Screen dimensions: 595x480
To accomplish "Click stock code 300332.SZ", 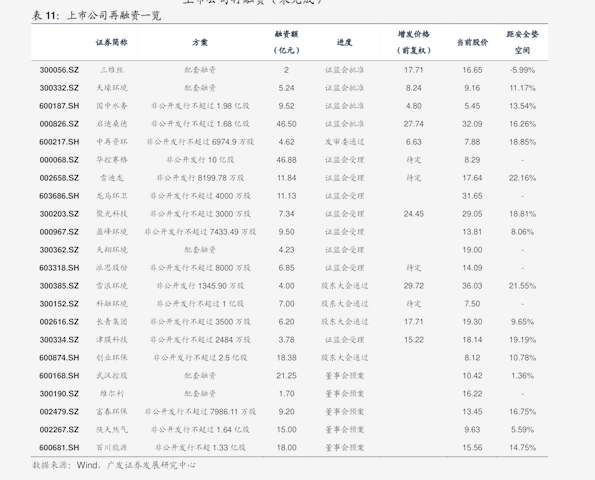I will (x=59, y=88).
